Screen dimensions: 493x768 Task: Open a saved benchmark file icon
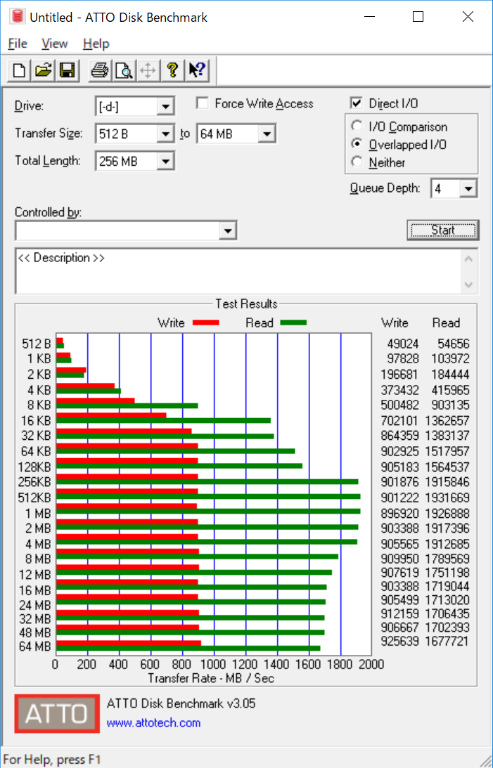(43, 71)
